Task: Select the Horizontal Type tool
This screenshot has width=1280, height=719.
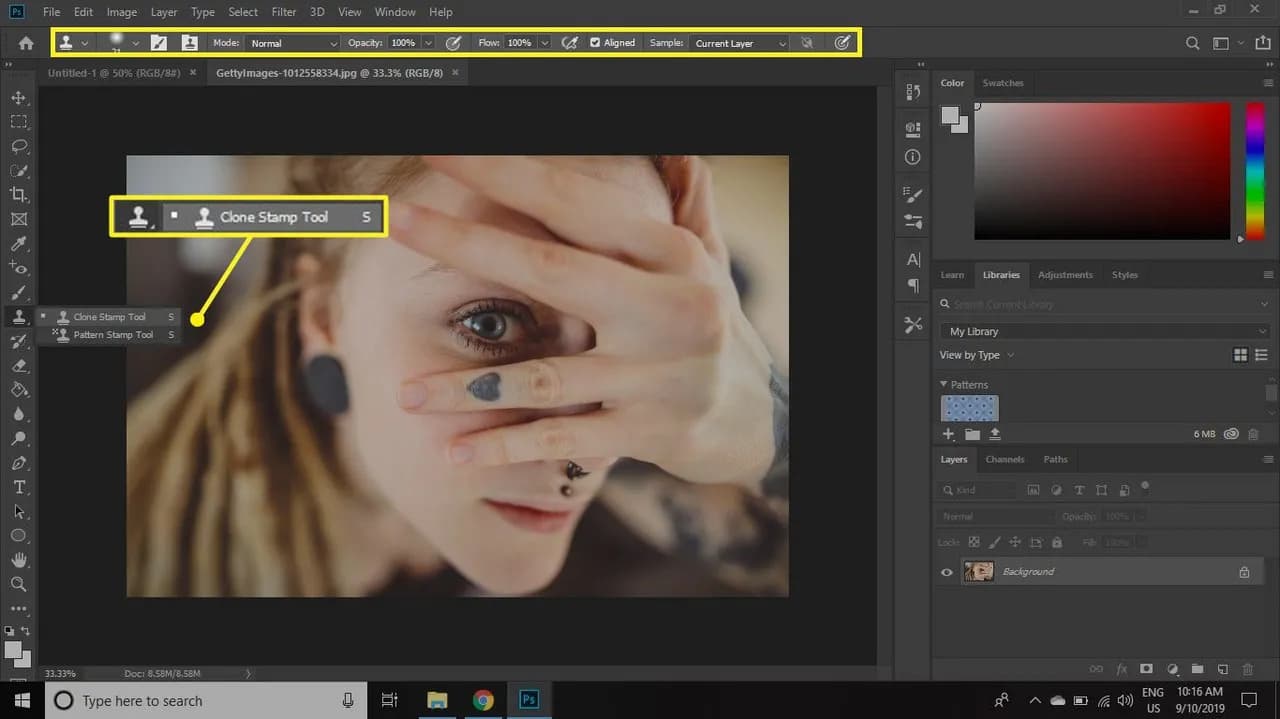Action: click(19, 487)
